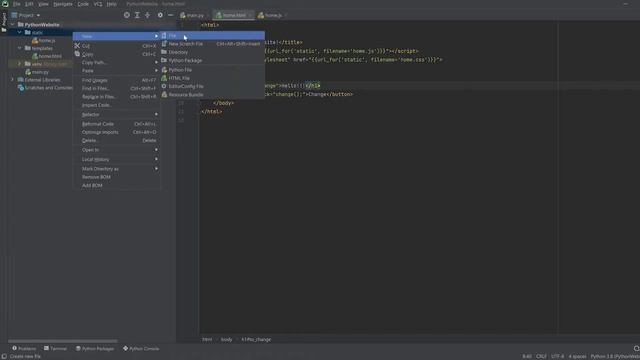Select main.py in project tree

[37, 72]
